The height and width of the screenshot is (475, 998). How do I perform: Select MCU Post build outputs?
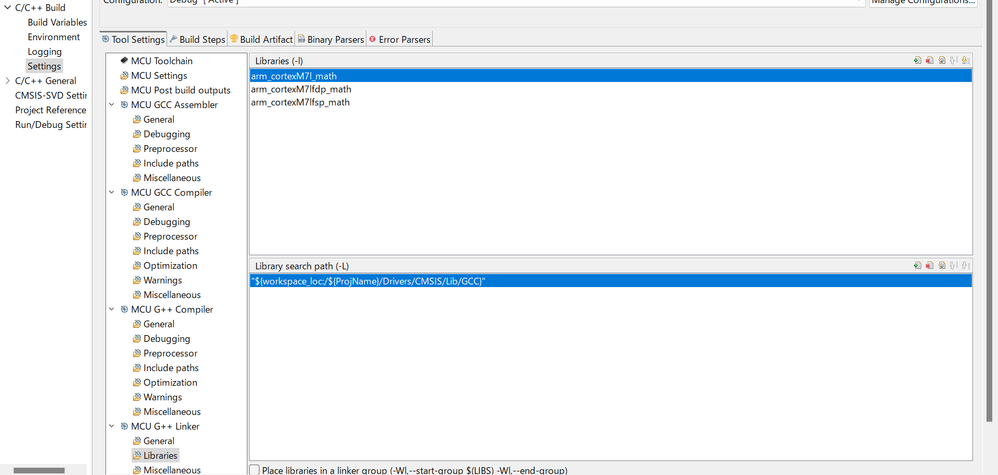coord(175,90)
